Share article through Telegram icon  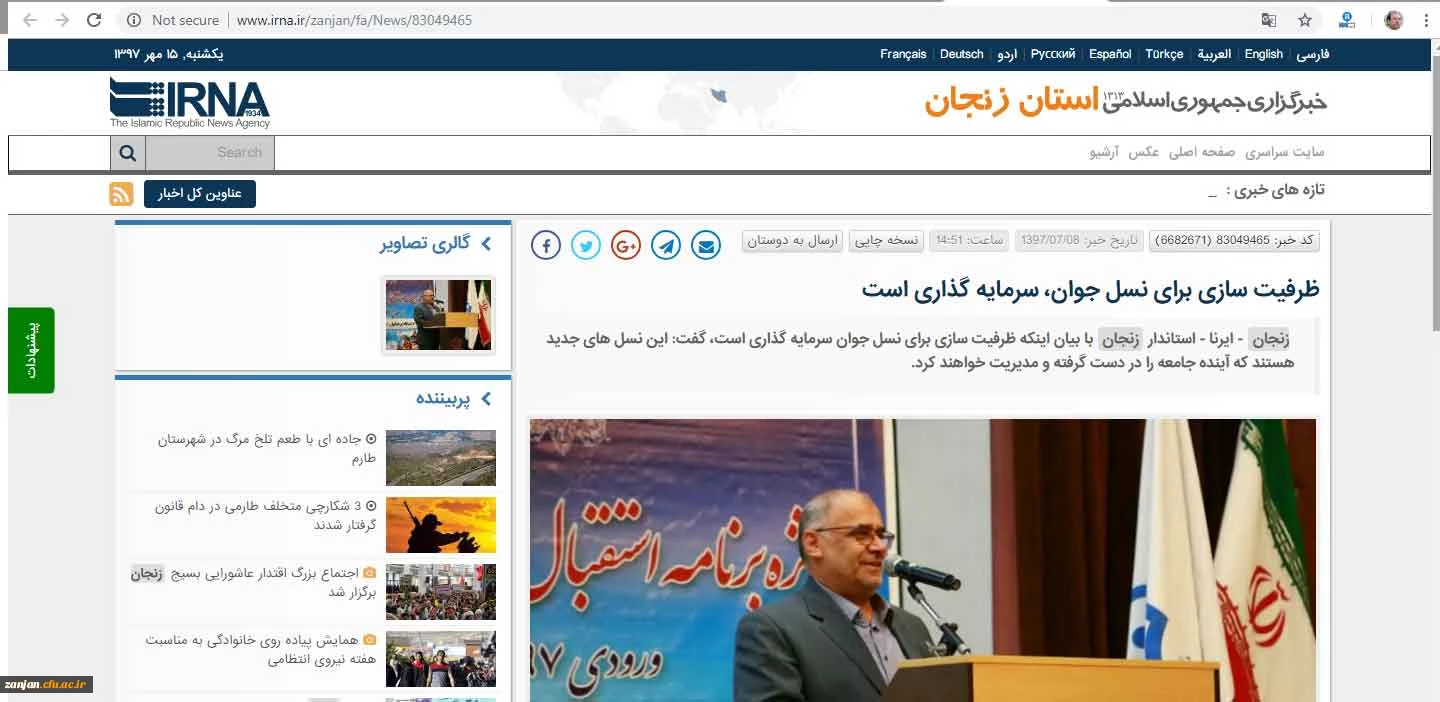click(x=666, y=245)
